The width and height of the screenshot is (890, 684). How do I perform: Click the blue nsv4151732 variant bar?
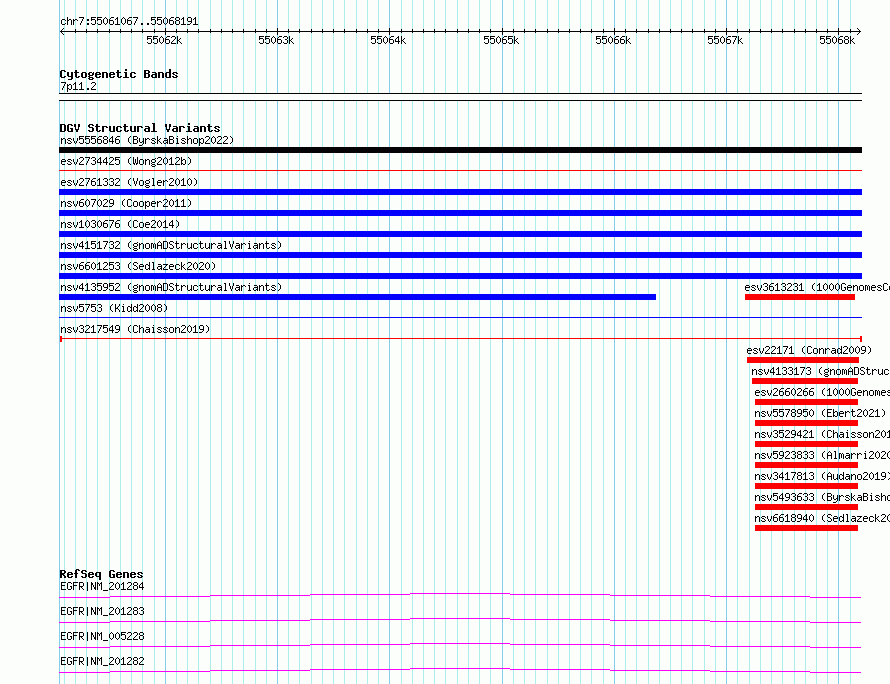tap(460, 255)
